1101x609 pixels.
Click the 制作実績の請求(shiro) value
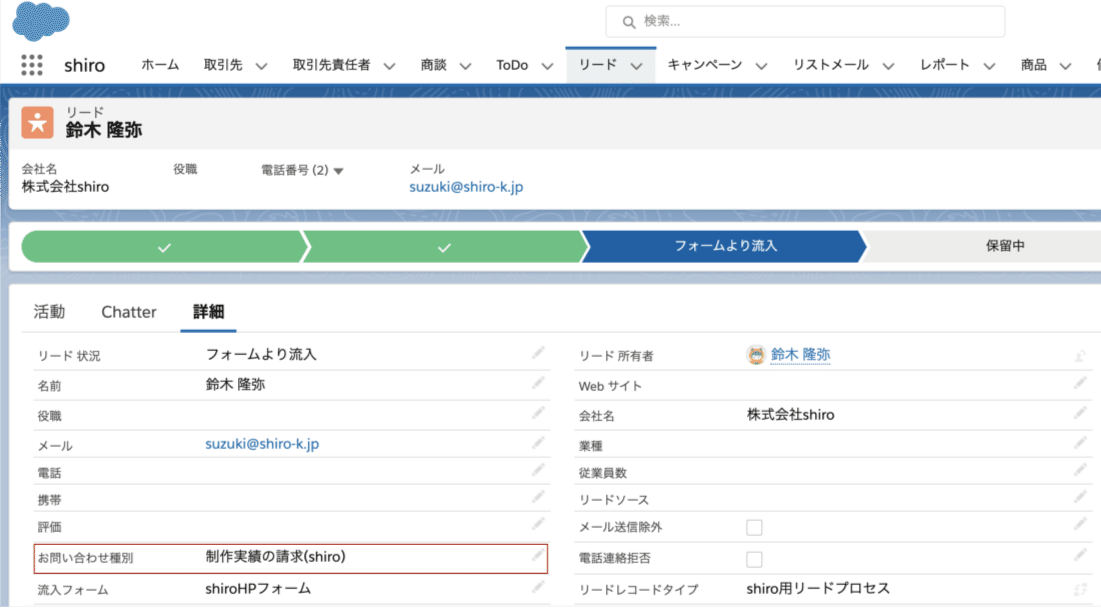(x=275, y=557)
